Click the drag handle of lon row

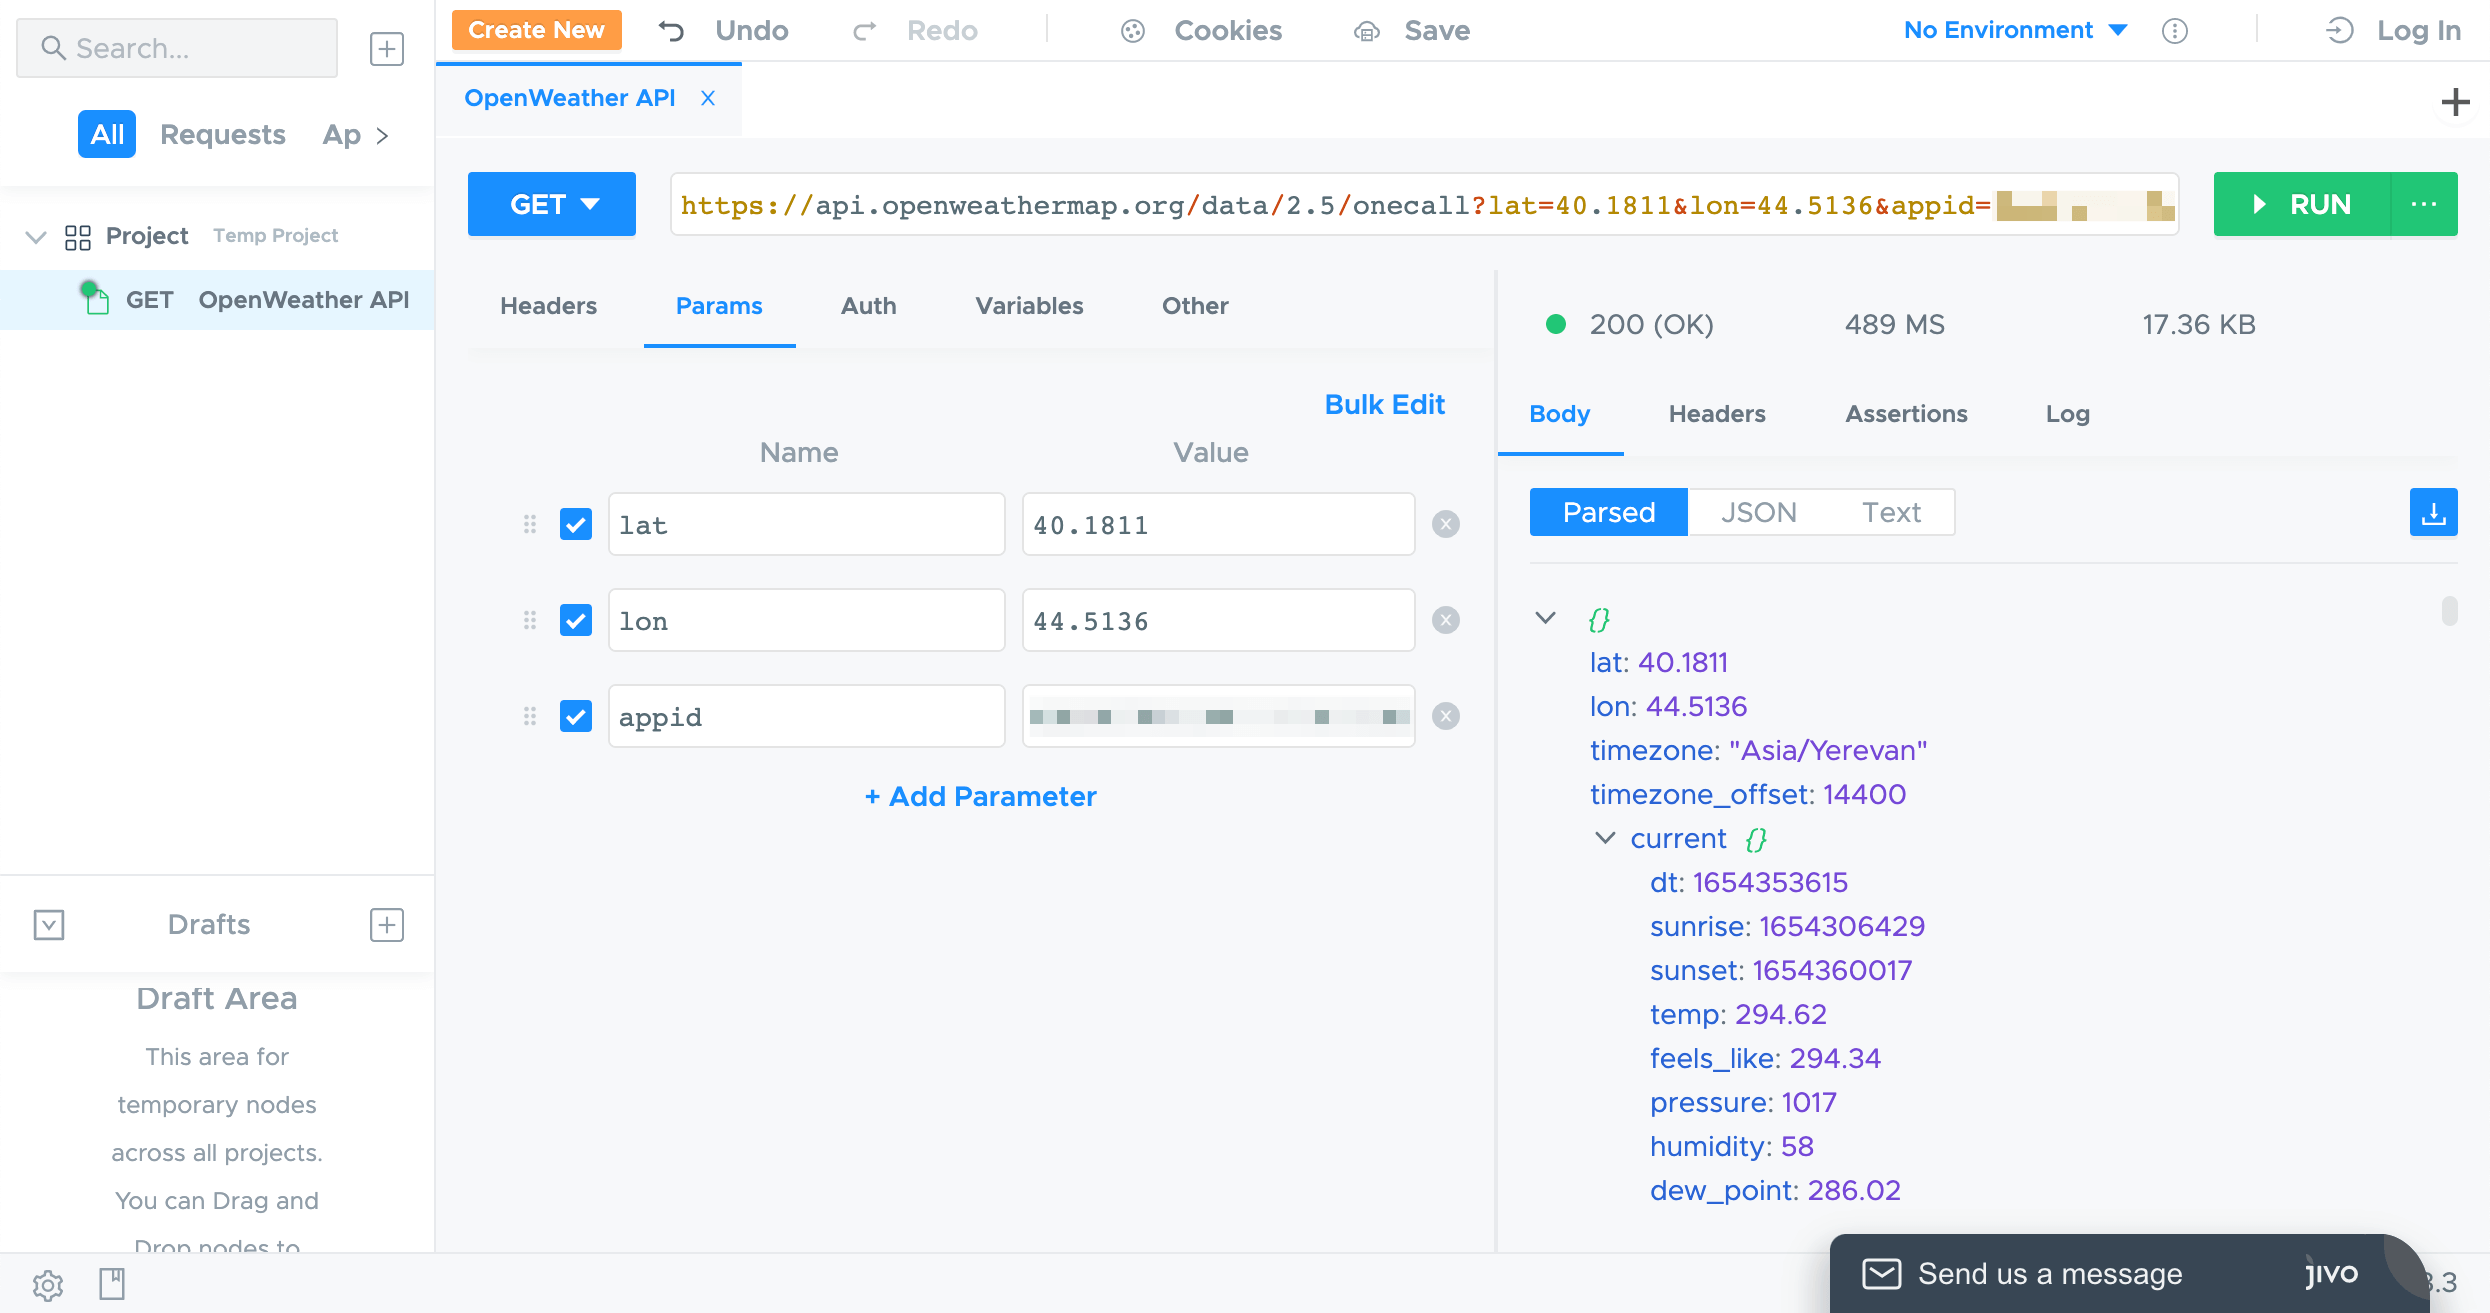[x=530, y=620]
